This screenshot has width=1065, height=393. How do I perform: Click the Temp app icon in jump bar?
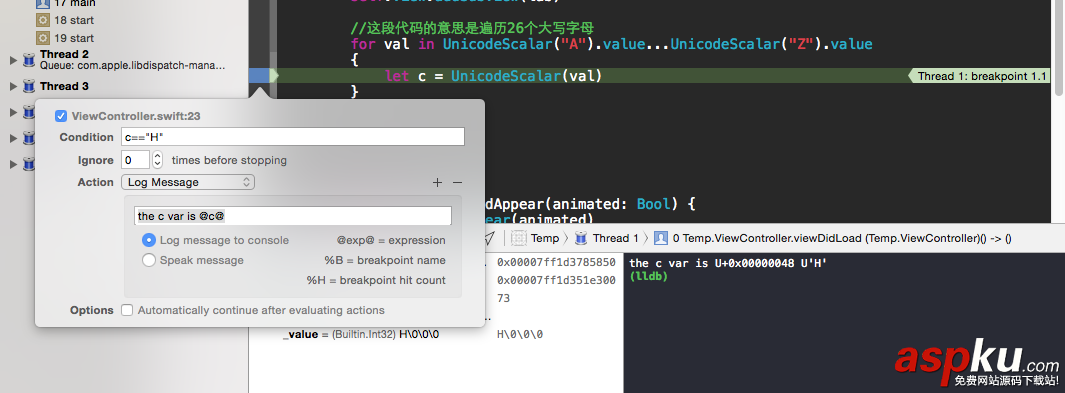click(x=520, y=238)
